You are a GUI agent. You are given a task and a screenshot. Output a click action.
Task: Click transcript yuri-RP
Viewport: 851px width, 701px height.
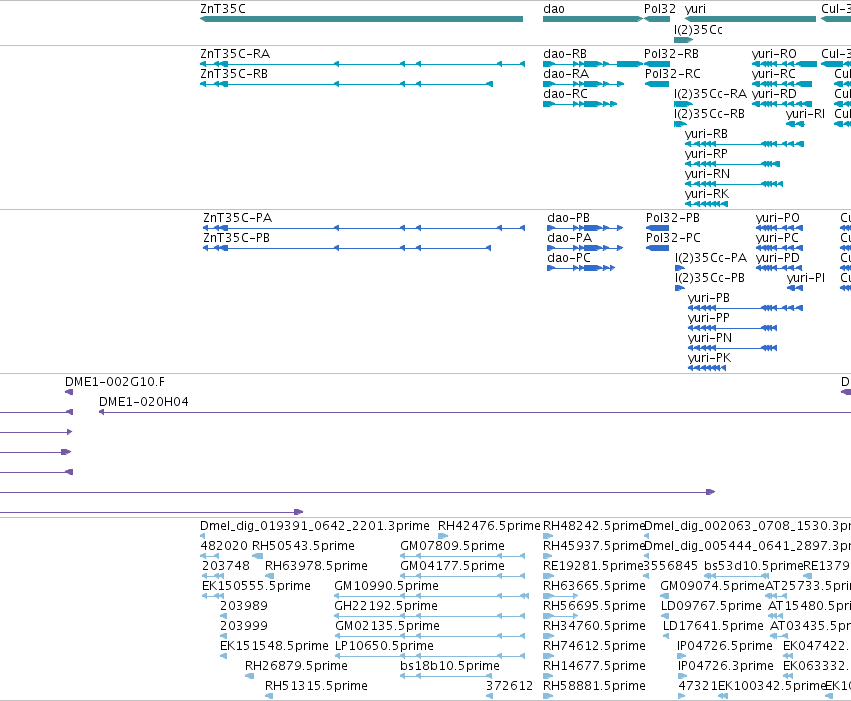point(733,164)
